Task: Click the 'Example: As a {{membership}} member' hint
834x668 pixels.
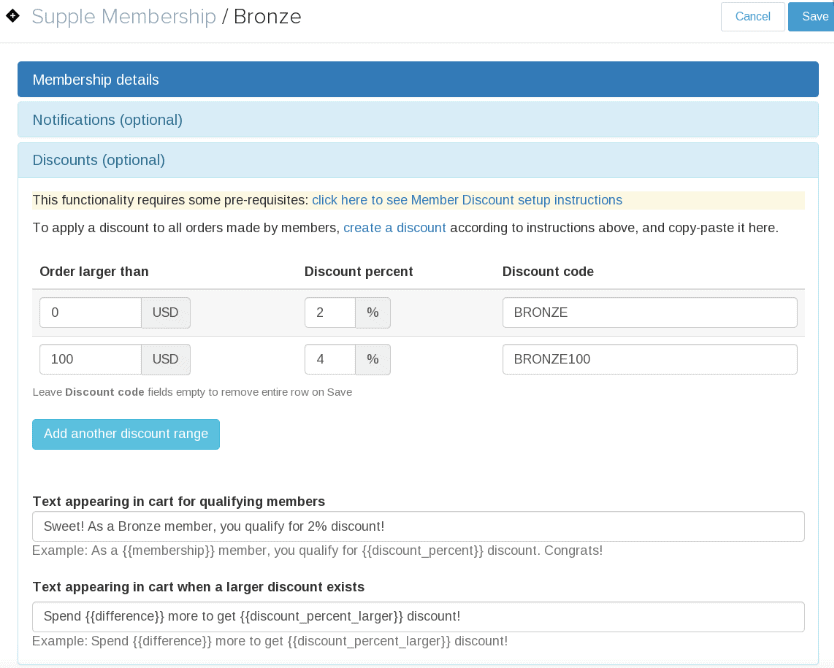Action: tap(318, 550)
